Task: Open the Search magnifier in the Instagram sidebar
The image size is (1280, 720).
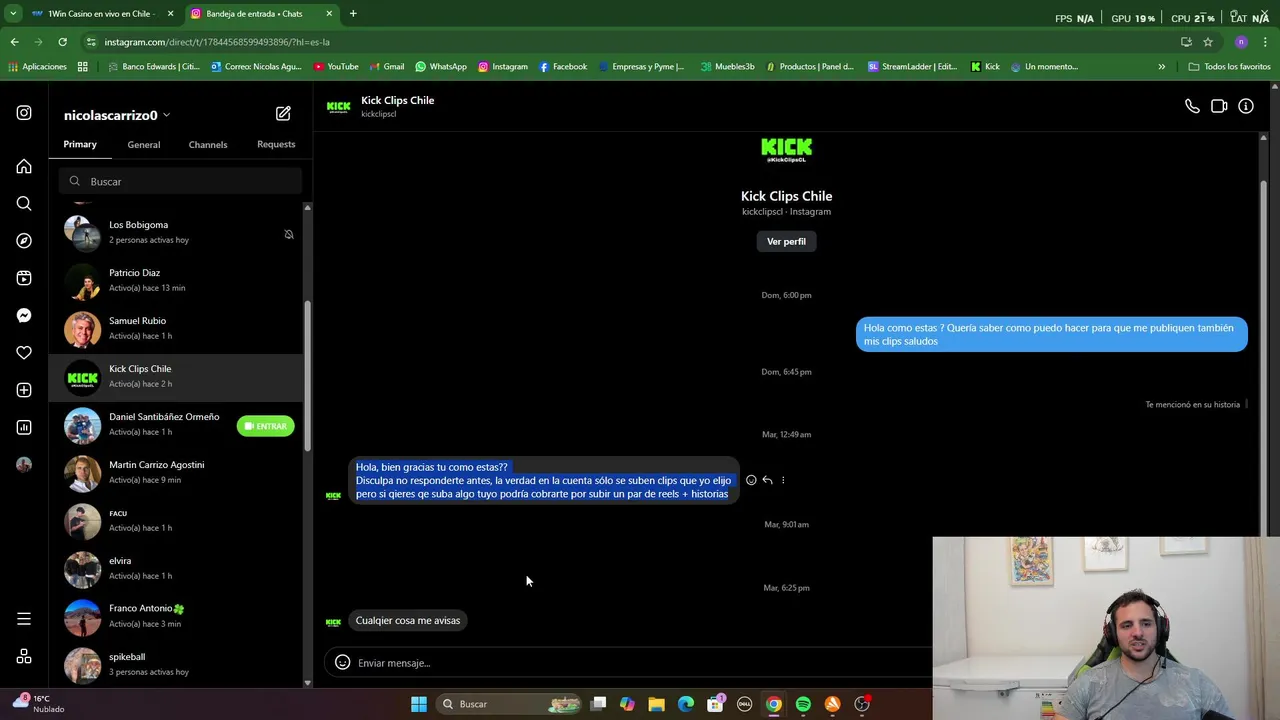Action: (24, 204)
